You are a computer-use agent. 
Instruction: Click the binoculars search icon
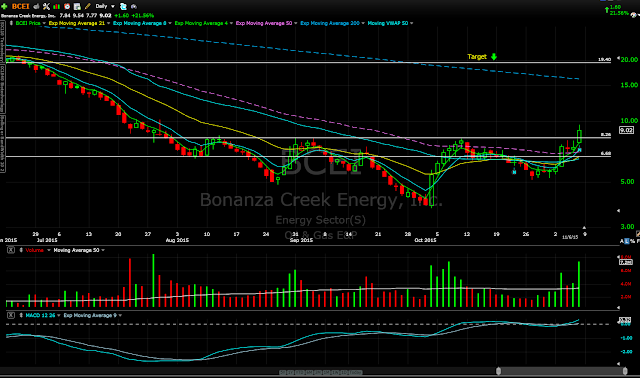pyautogui.click(x=133, y=7)
